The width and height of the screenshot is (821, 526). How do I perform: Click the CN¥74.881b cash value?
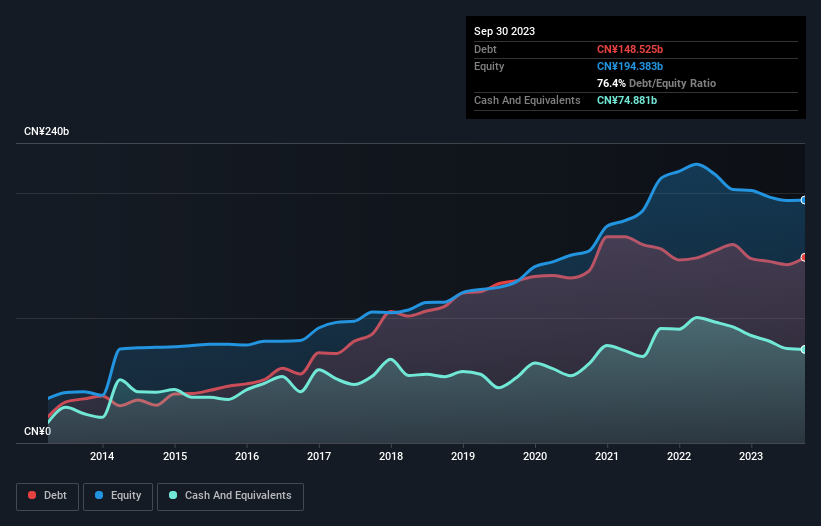[627, 100]
